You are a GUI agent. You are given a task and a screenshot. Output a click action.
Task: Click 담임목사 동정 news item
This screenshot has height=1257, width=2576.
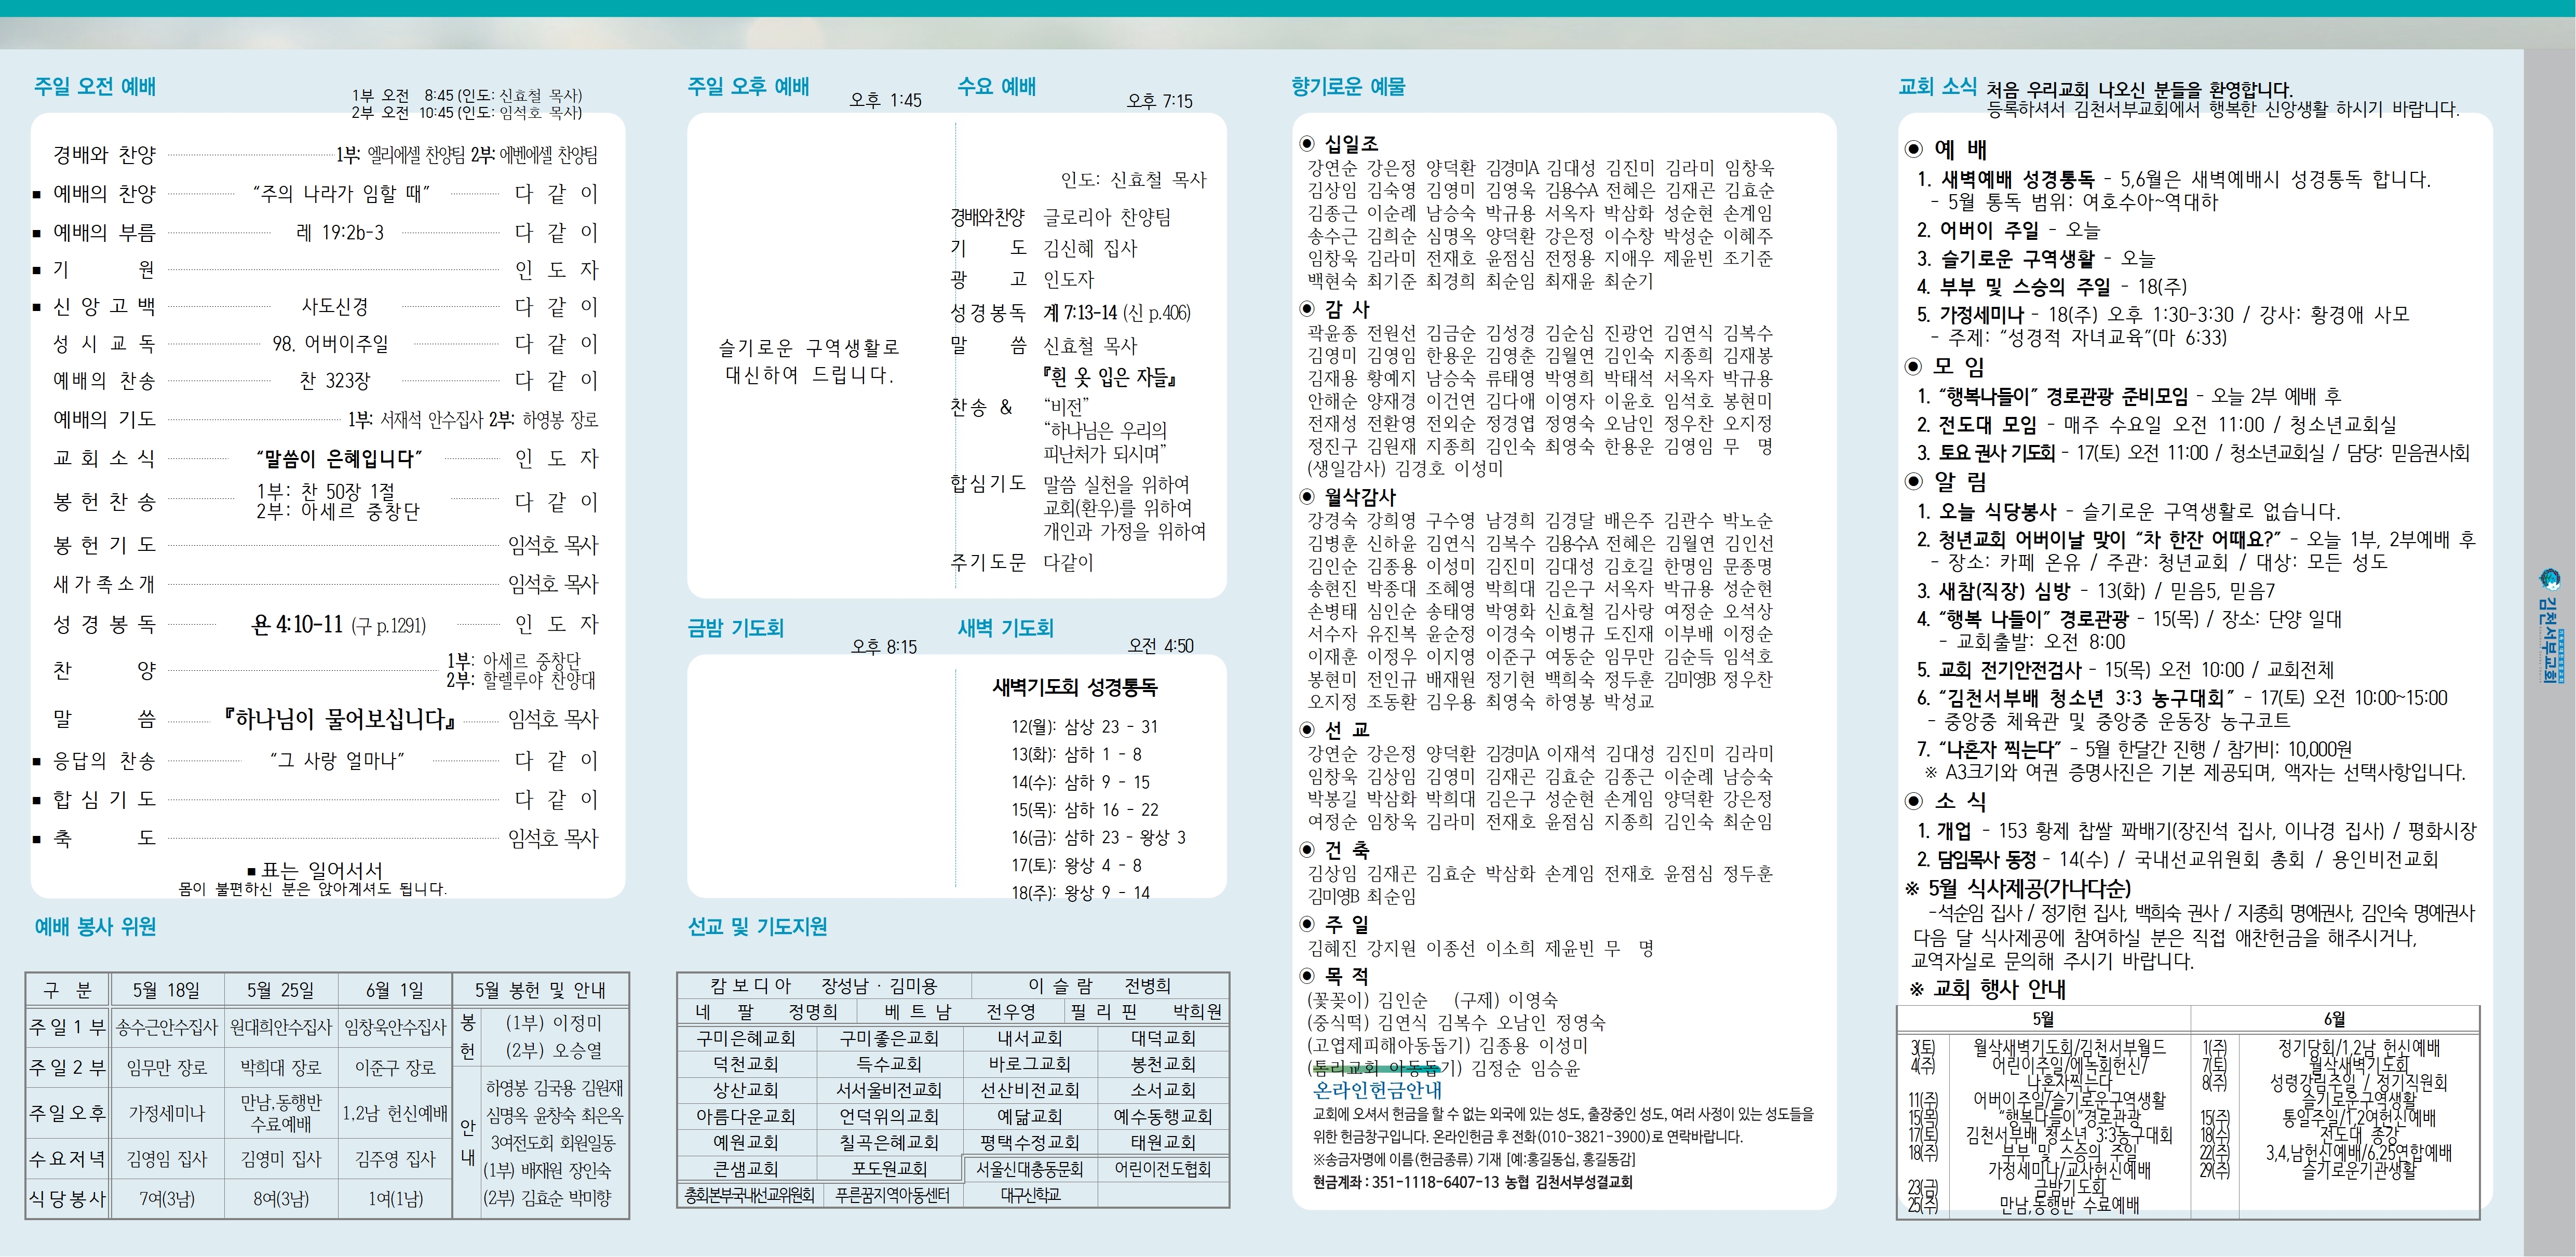(x=2178, y=859)
